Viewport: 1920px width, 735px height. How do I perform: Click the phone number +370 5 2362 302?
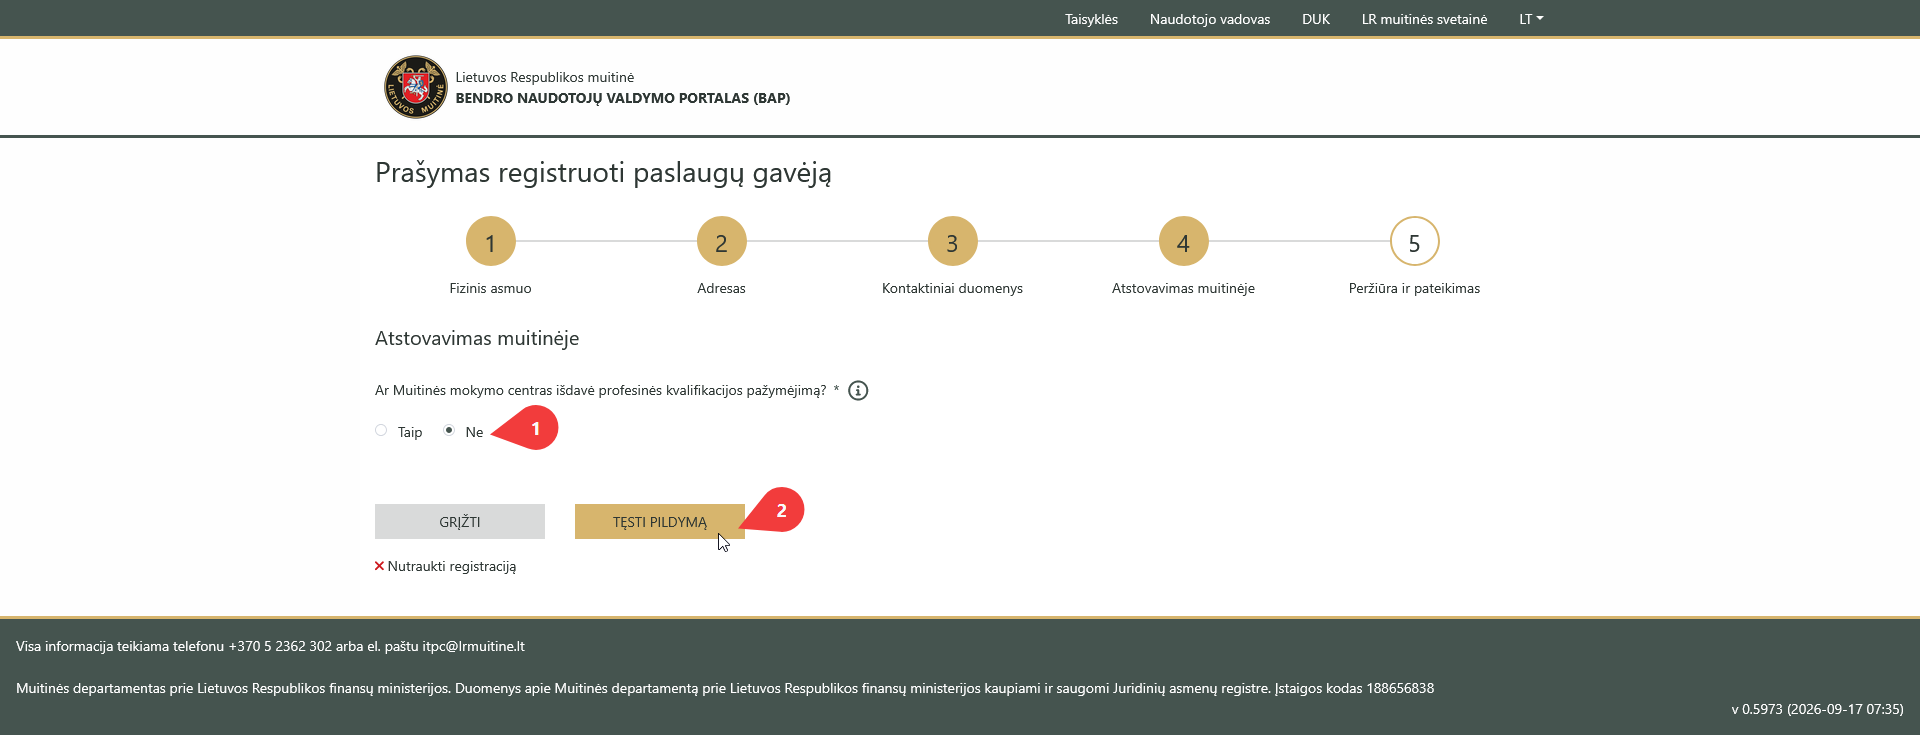[280, 646]
